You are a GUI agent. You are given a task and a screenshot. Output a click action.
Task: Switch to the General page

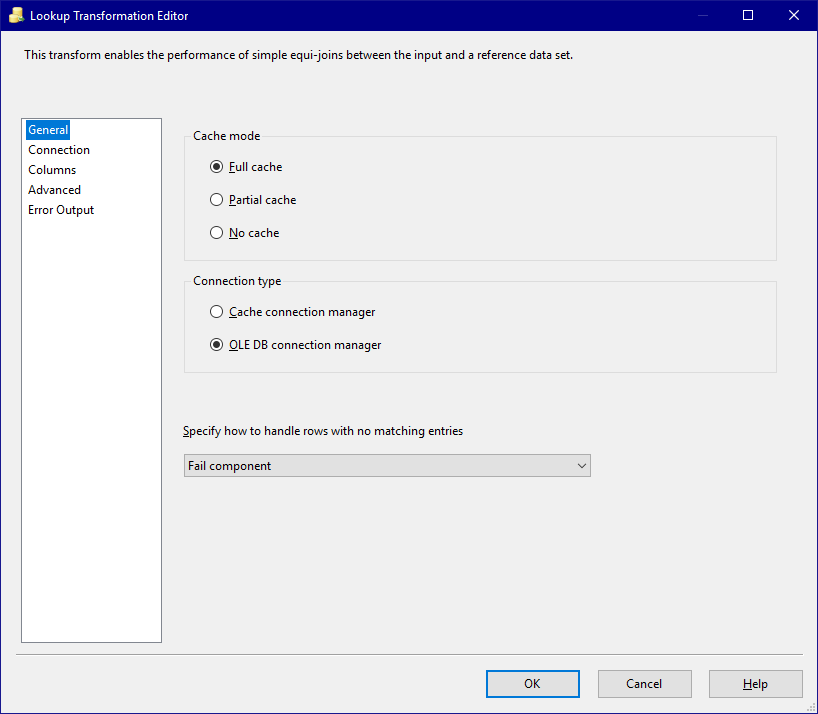tap(48, 130)
